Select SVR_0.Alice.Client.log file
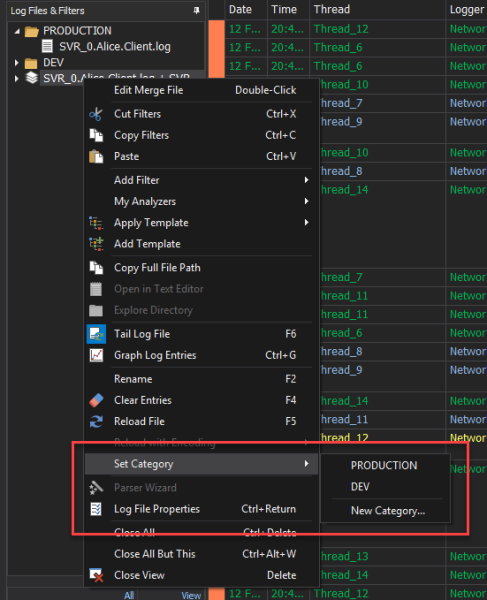The image size is (487, 600). tap(115, 47)
